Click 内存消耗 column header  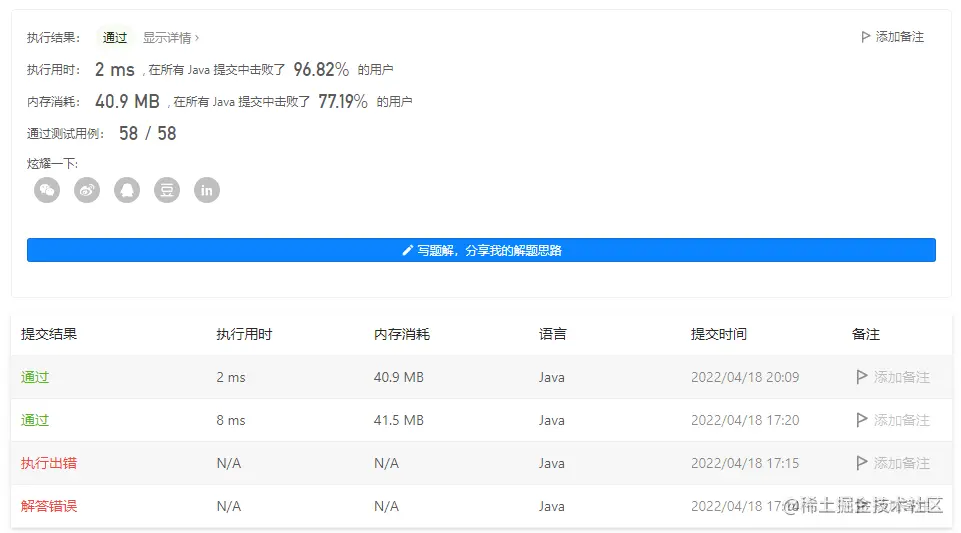[402, 334]
